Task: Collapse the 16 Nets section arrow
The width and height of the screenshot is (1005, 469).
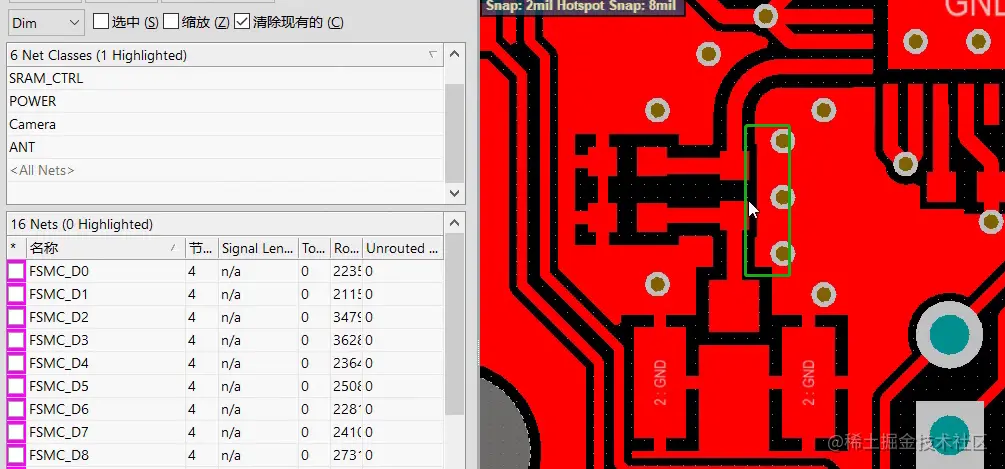Action: [x=454, y=224]
